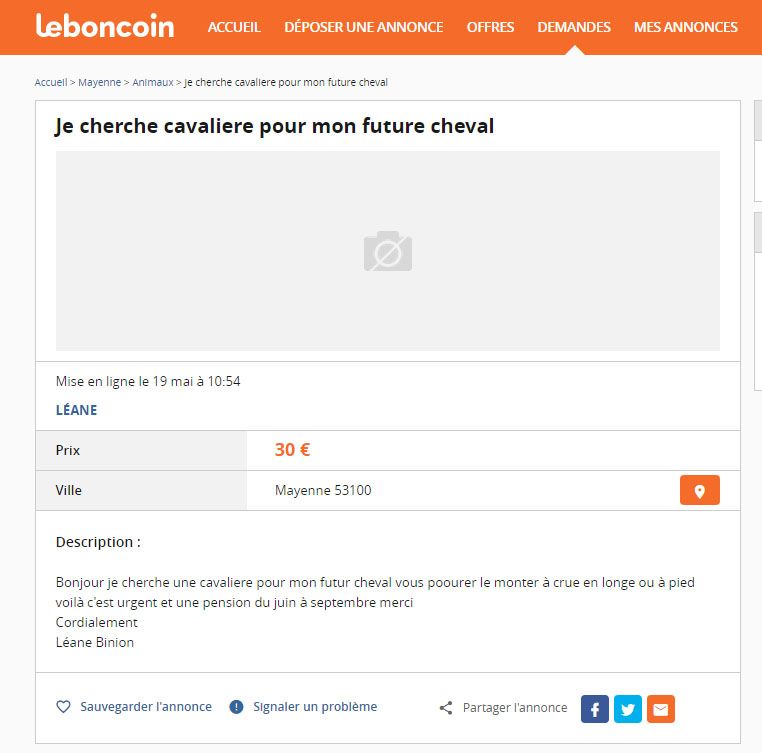Click the heart icon to save listing

click(63, 707)
